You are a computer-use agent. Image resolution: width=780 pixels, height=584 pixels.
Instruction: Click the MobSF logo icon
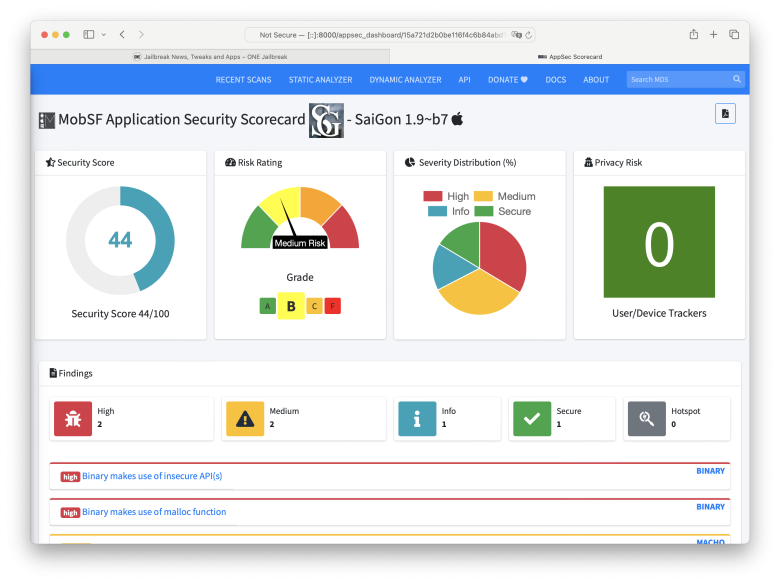47,120
